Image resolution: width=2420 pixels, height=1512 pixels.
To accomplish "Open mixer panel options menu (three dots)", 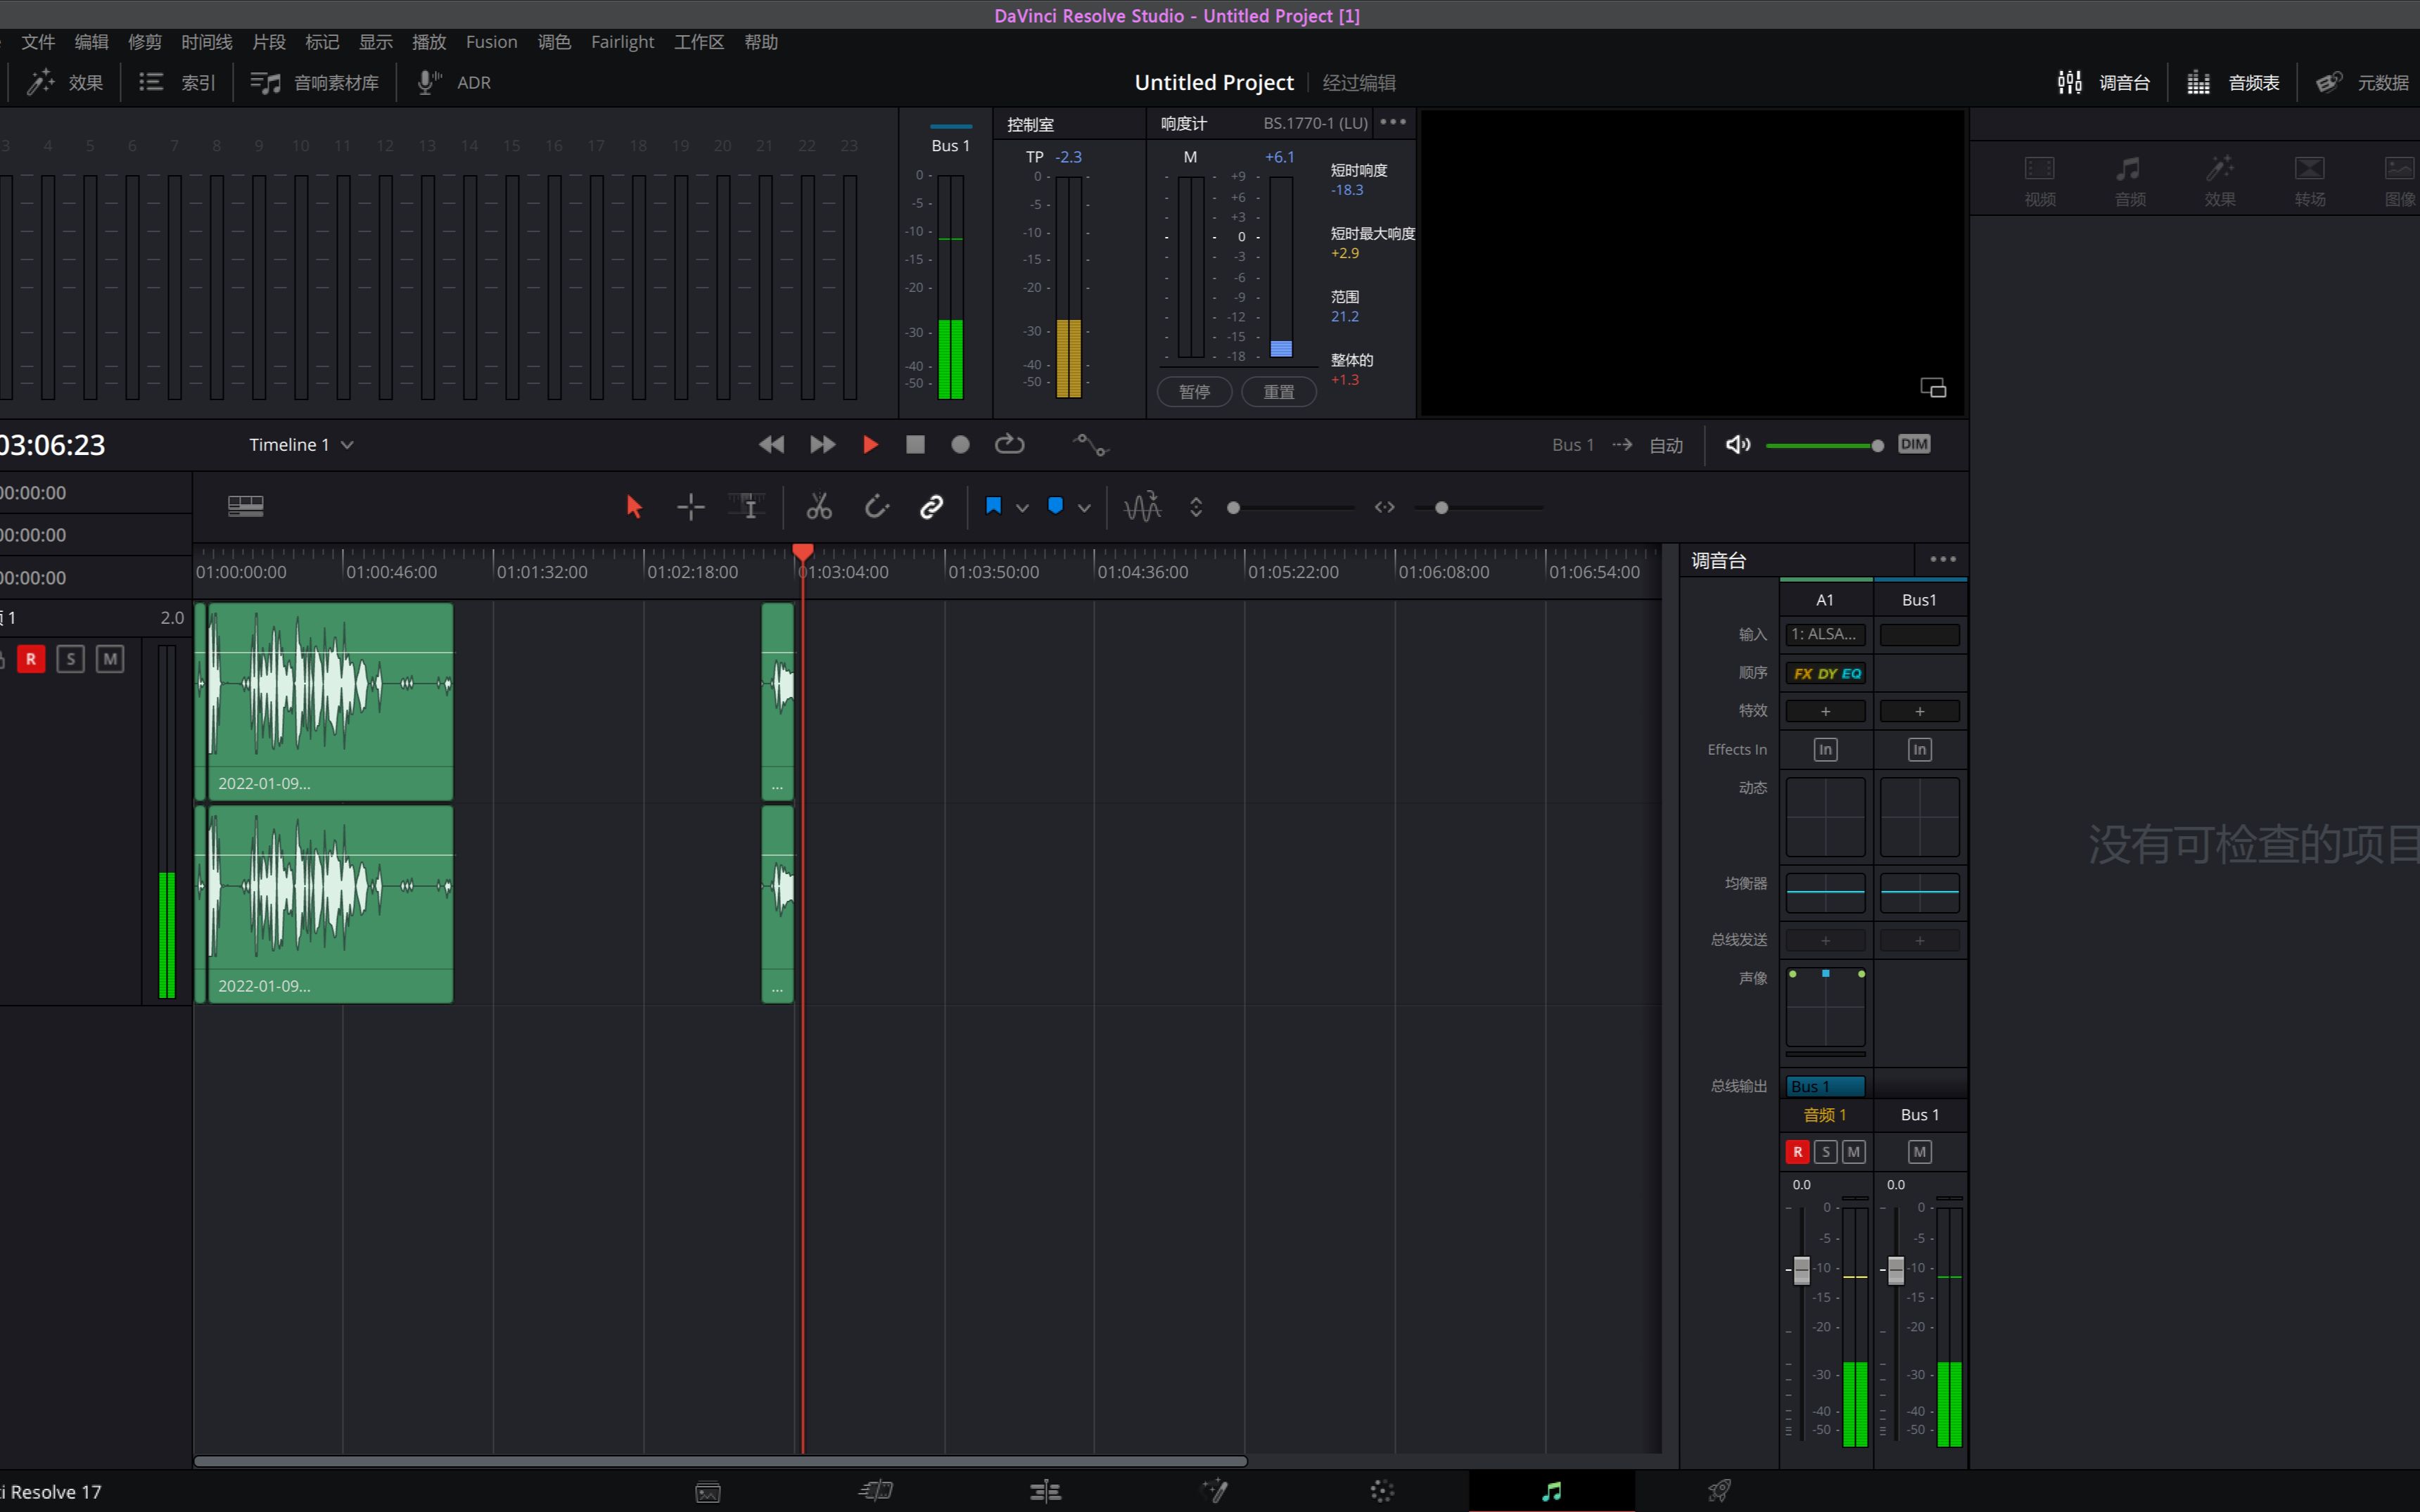I will (x=1942, y=559).
